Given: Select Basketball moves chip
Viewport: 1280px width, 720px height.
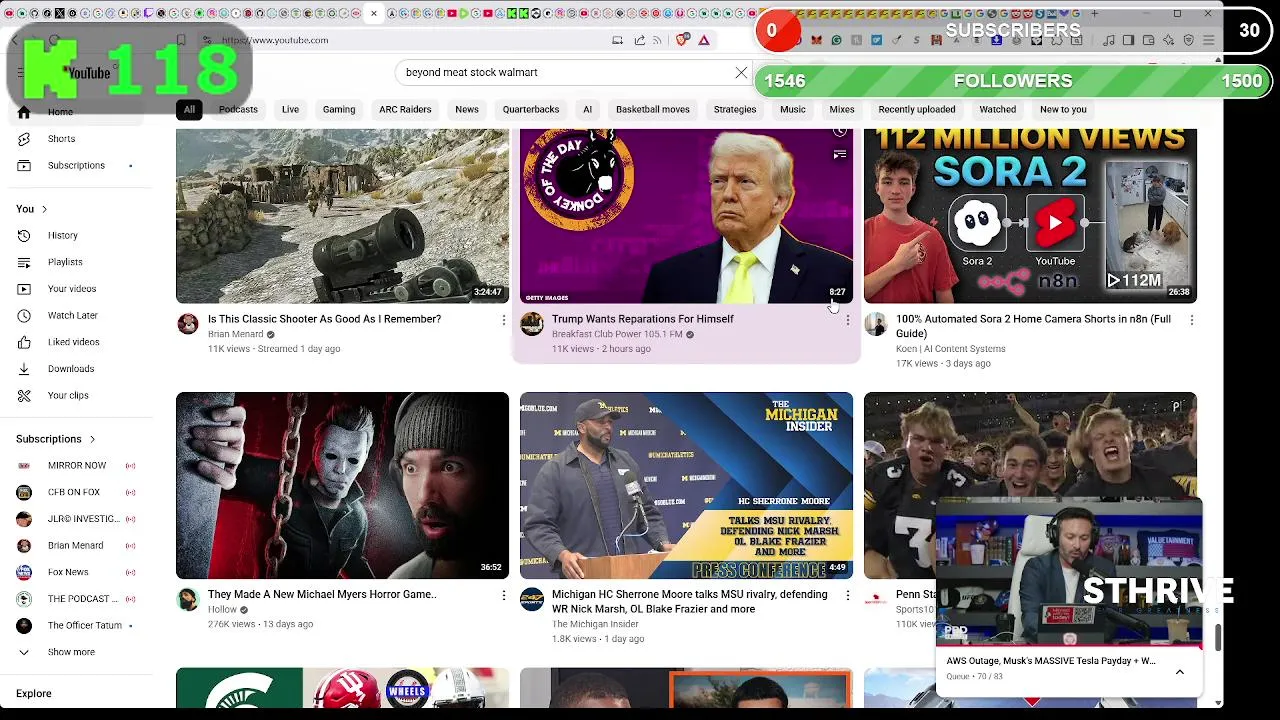Looking at the screenshot, I should coord(653,110).
